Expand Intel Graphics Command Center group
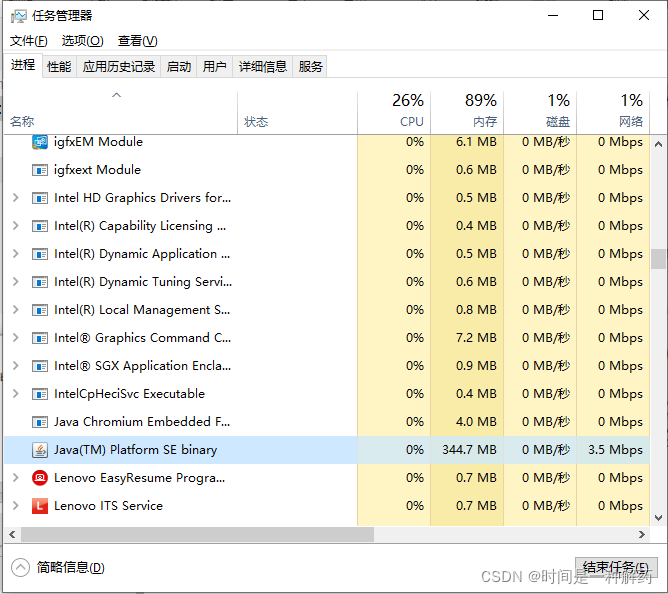668x594 pixels. 16,338
